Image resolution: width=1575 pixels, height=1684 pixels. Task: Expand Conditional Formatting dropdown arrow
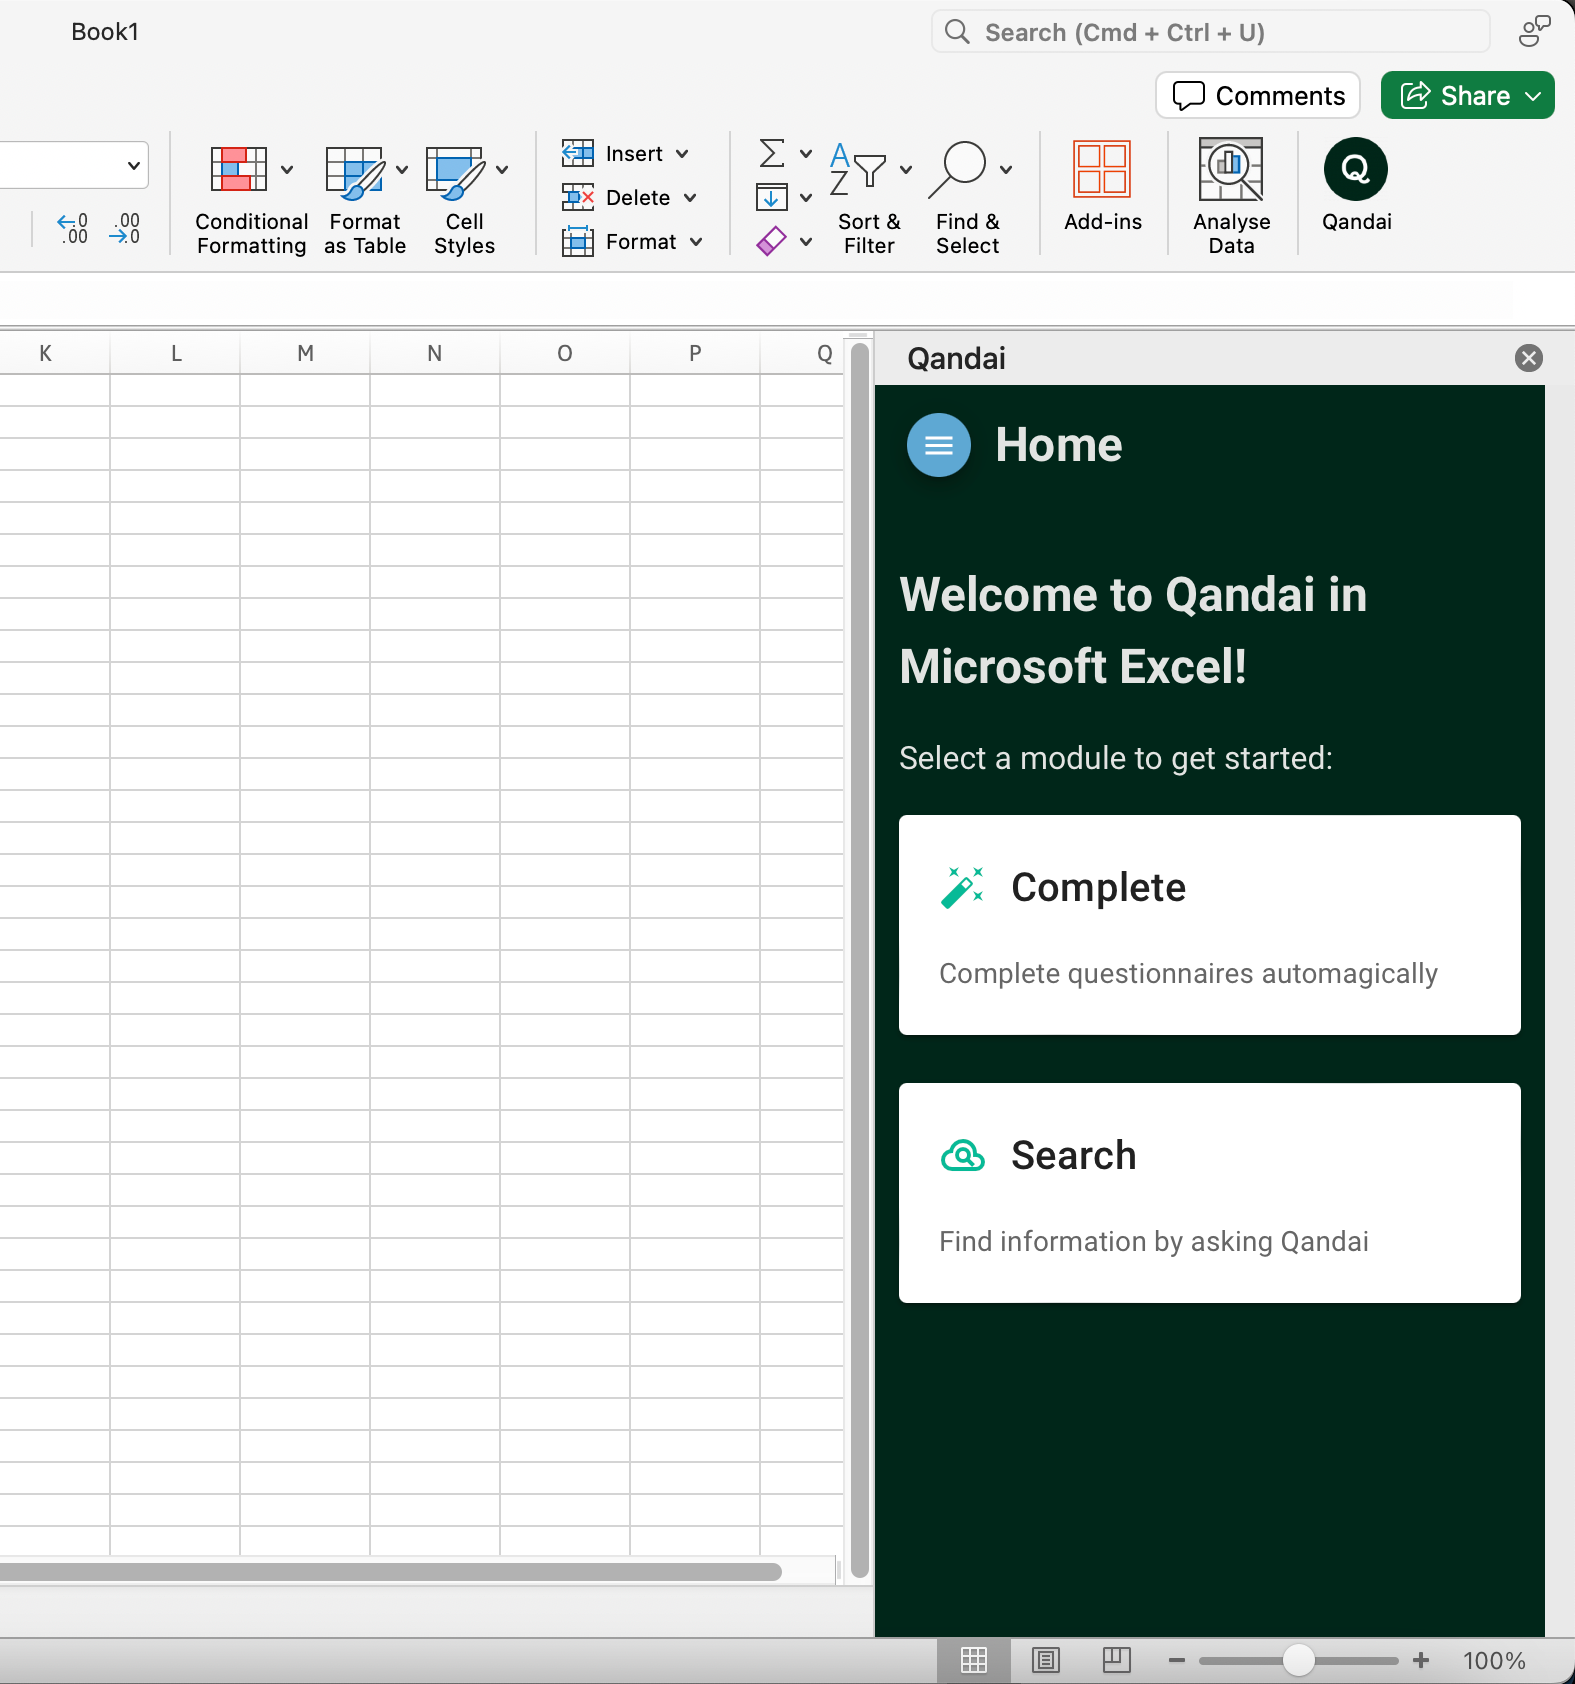287,169
